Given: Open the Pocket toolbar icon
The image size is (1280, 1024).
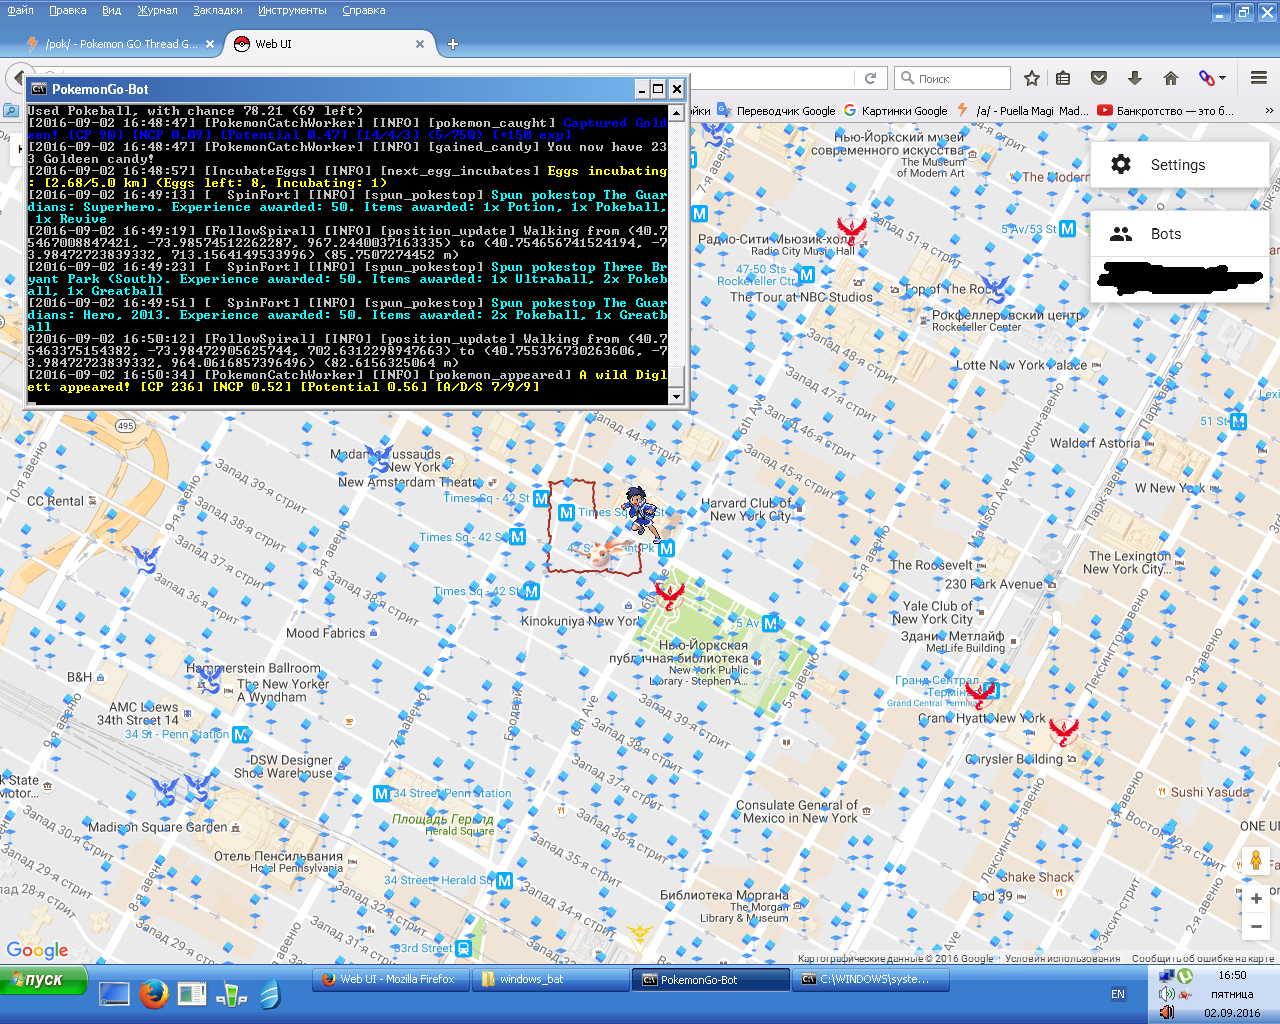Looking at the screenshot, I should [1099, 78].
